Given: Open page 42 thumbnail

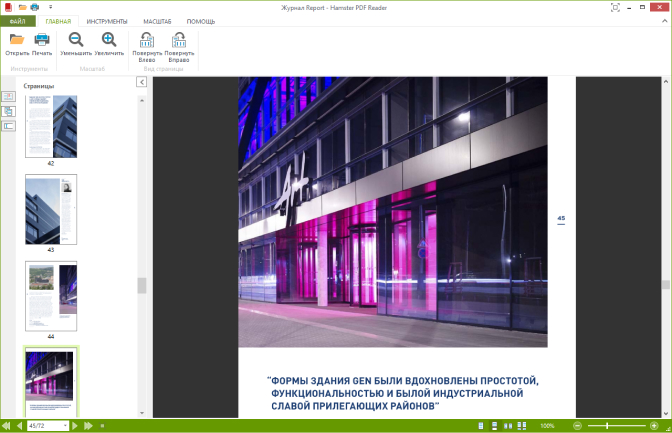Looking at the screenshot, I should (x=51, y=126).
